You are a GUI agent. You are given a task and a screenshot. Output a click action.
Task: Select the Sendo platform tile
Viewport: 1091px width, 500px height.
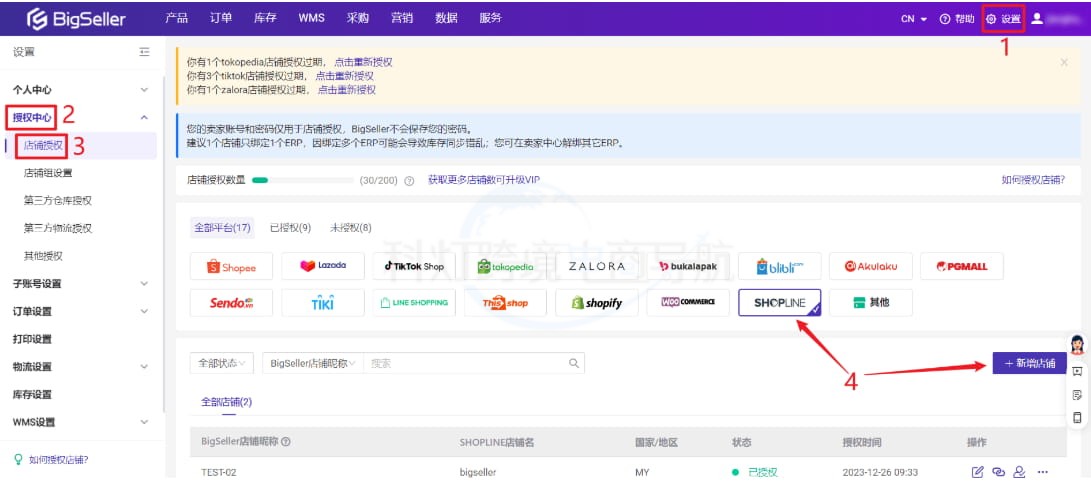[231, 303]
